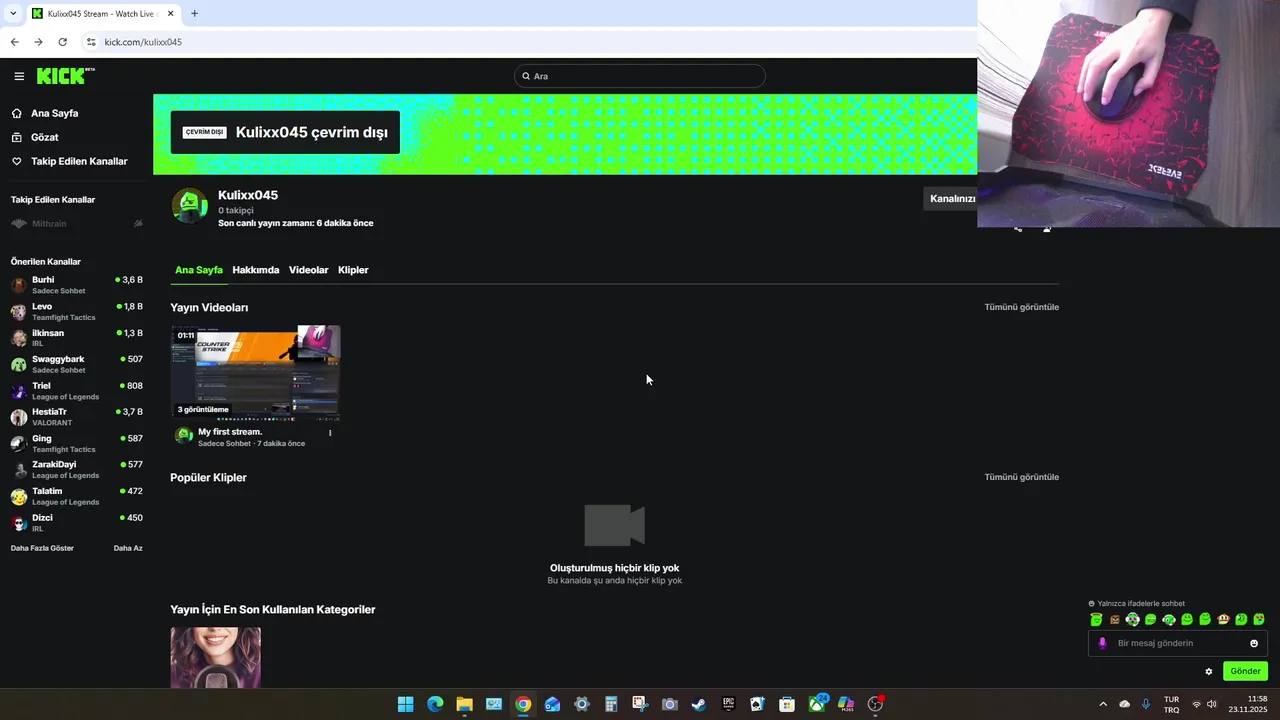Click the Bir mesaj gönderin input
1280x720 pixels.
[1177, 643]
